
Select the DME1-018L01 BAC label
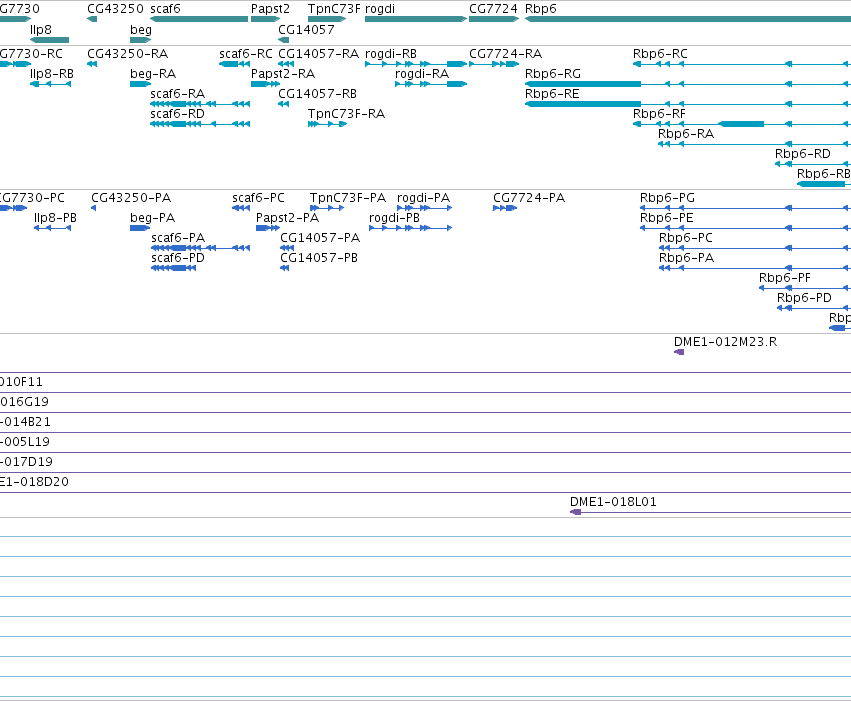(x=613, y=502)
